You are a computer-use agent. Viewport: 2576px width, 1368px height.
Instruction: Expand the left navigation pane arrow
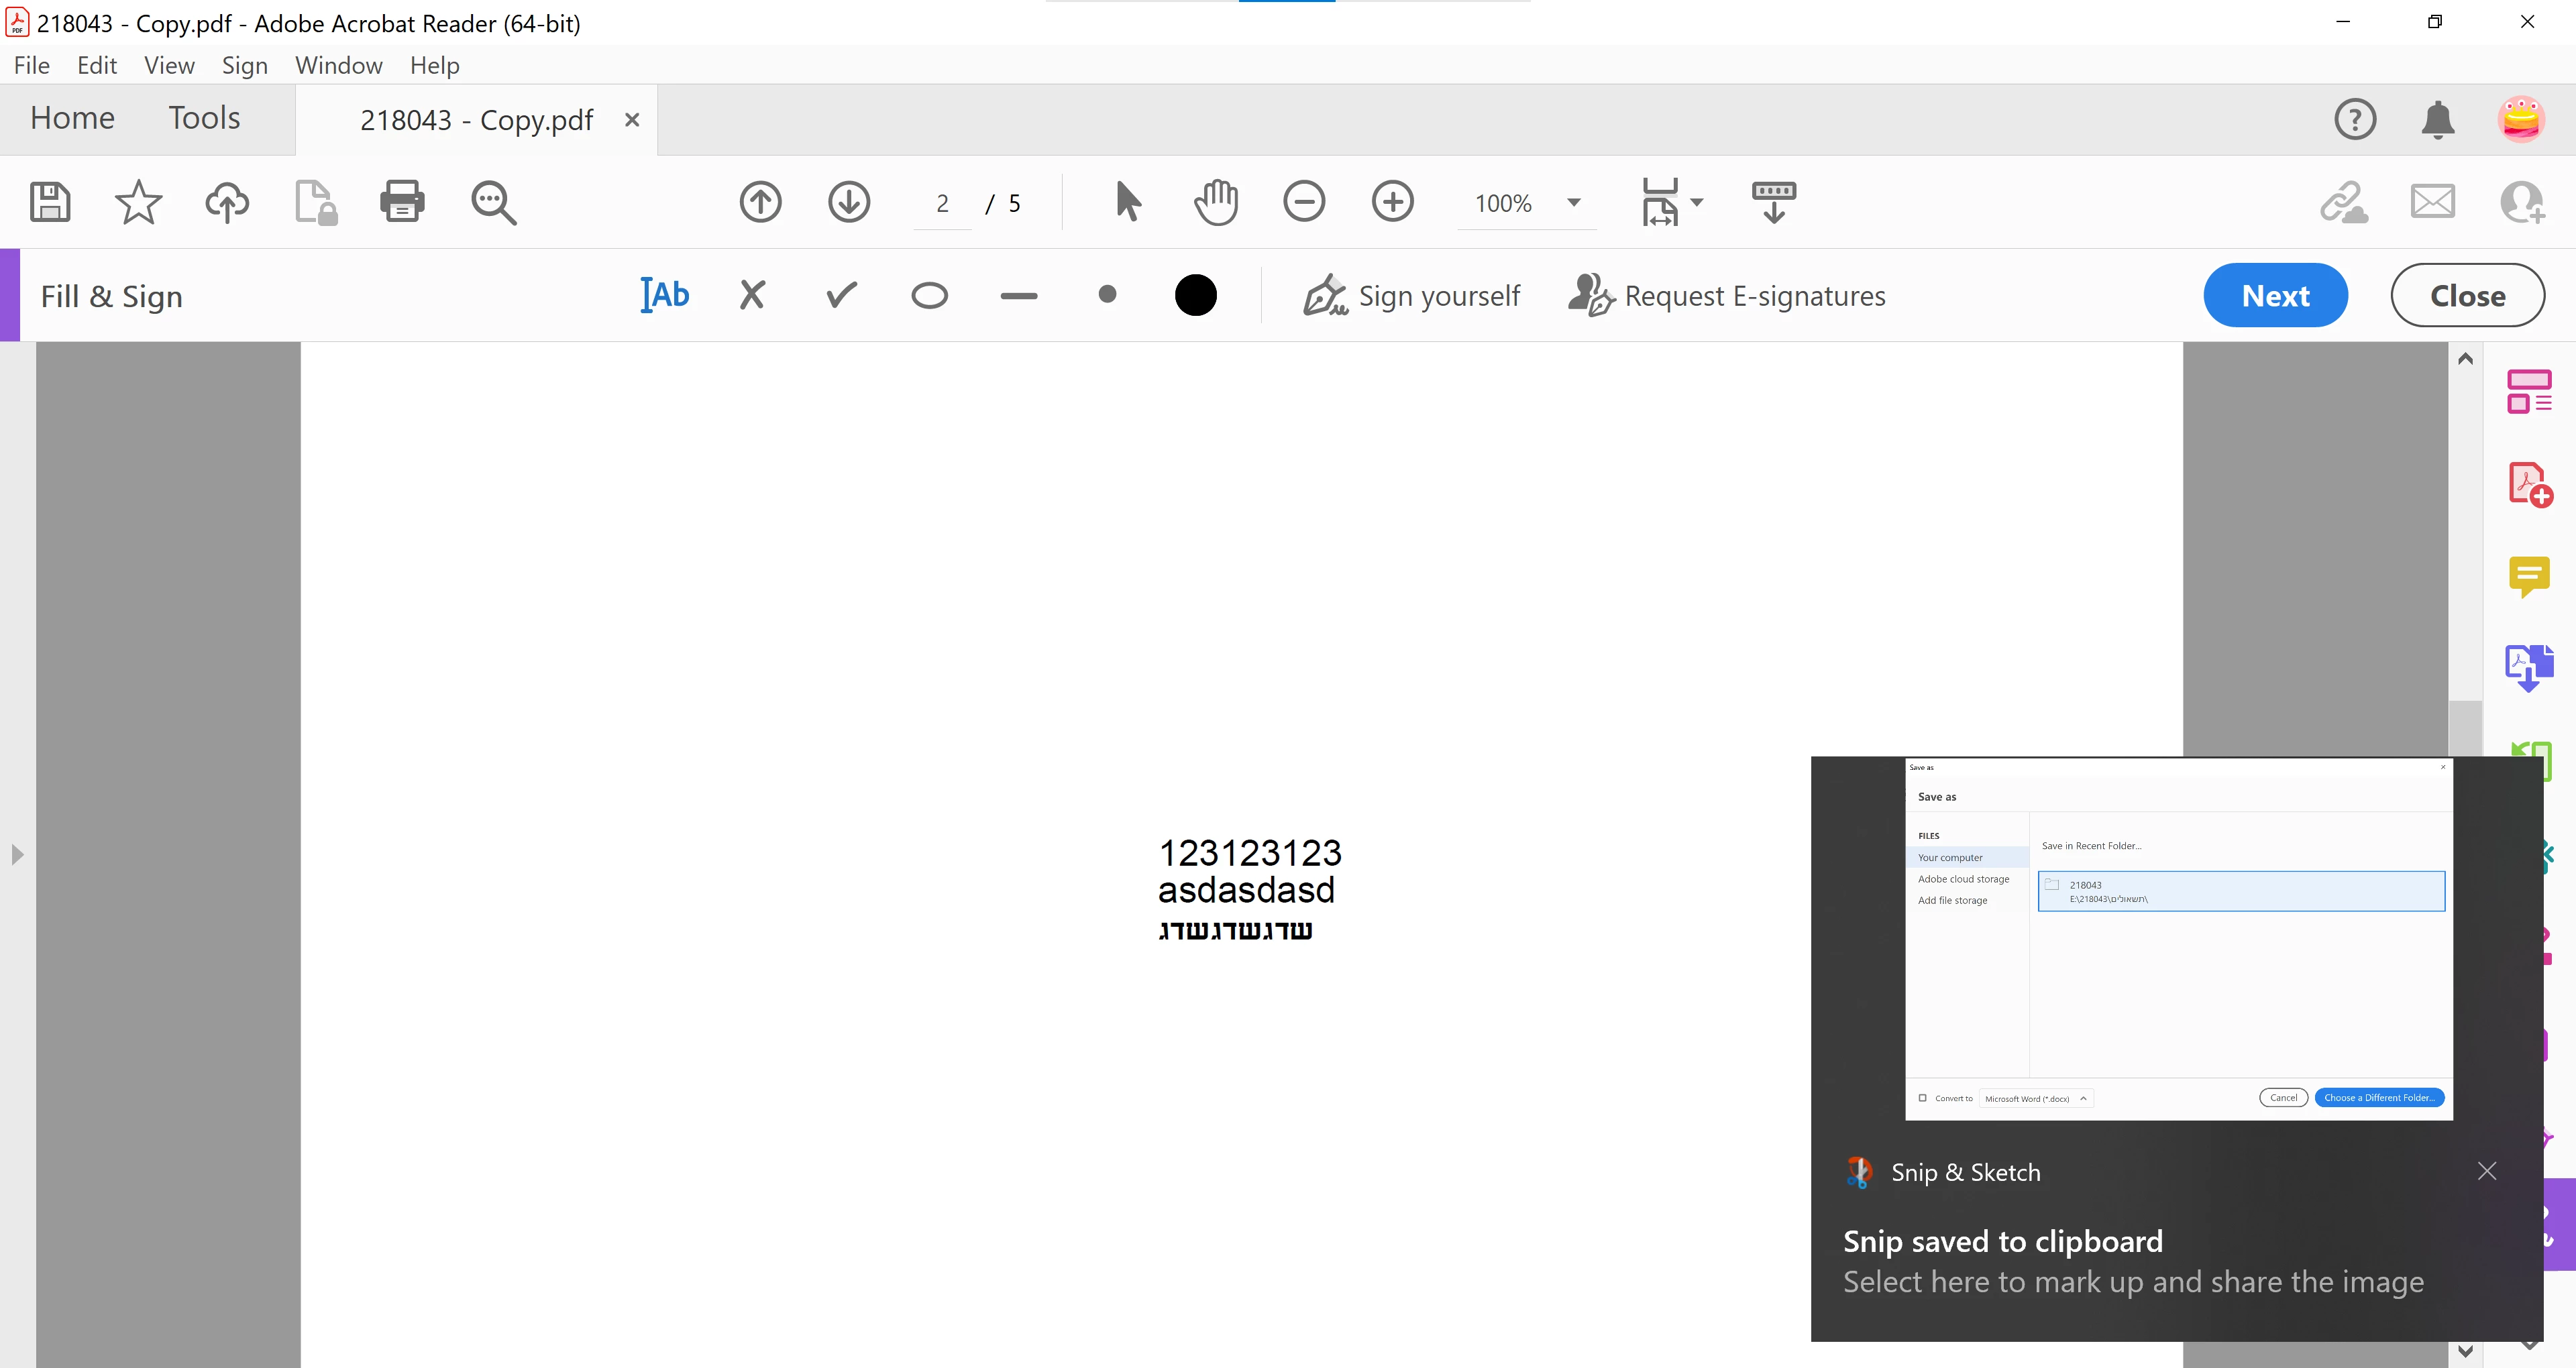(17, 854)
